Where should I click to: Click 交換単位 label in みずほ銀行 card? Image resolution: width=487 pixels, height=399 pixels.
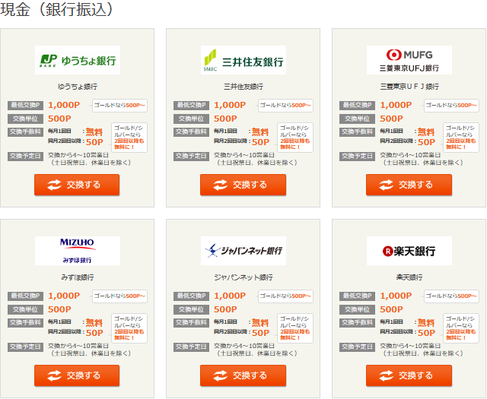(x=25, y=310)
